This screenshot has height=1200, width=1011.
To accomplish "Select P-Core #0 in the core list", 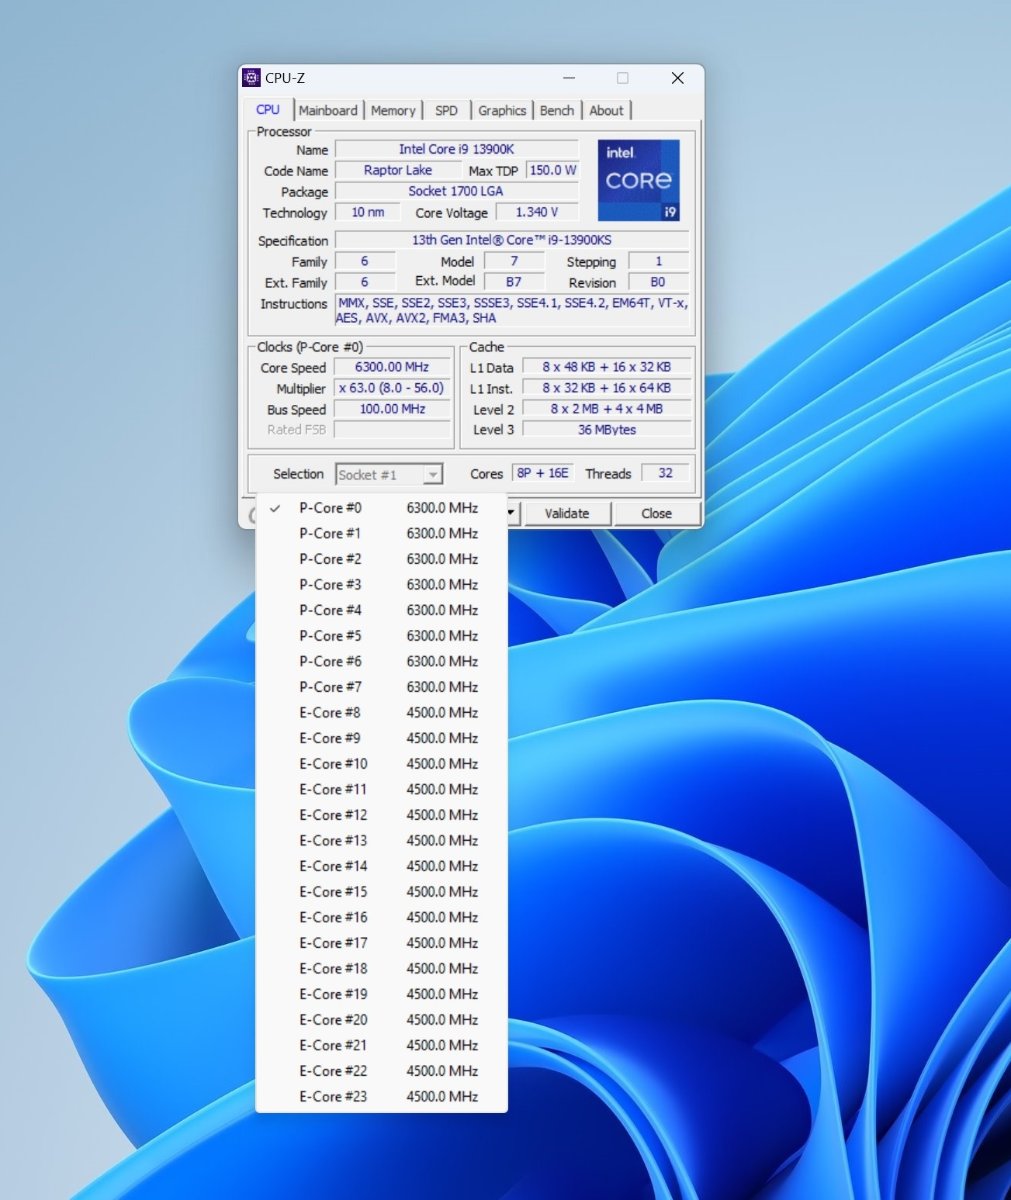I will [x=382, y=508].
